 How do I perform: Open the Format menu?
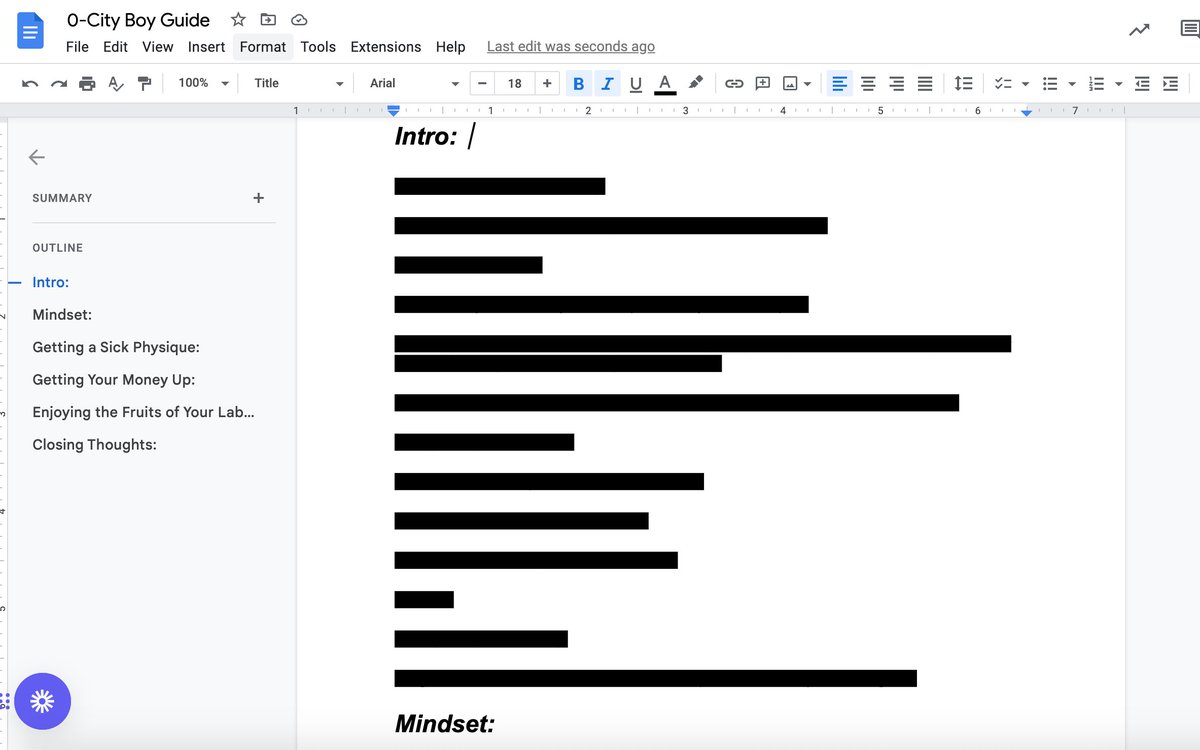[x=263, y=46]
